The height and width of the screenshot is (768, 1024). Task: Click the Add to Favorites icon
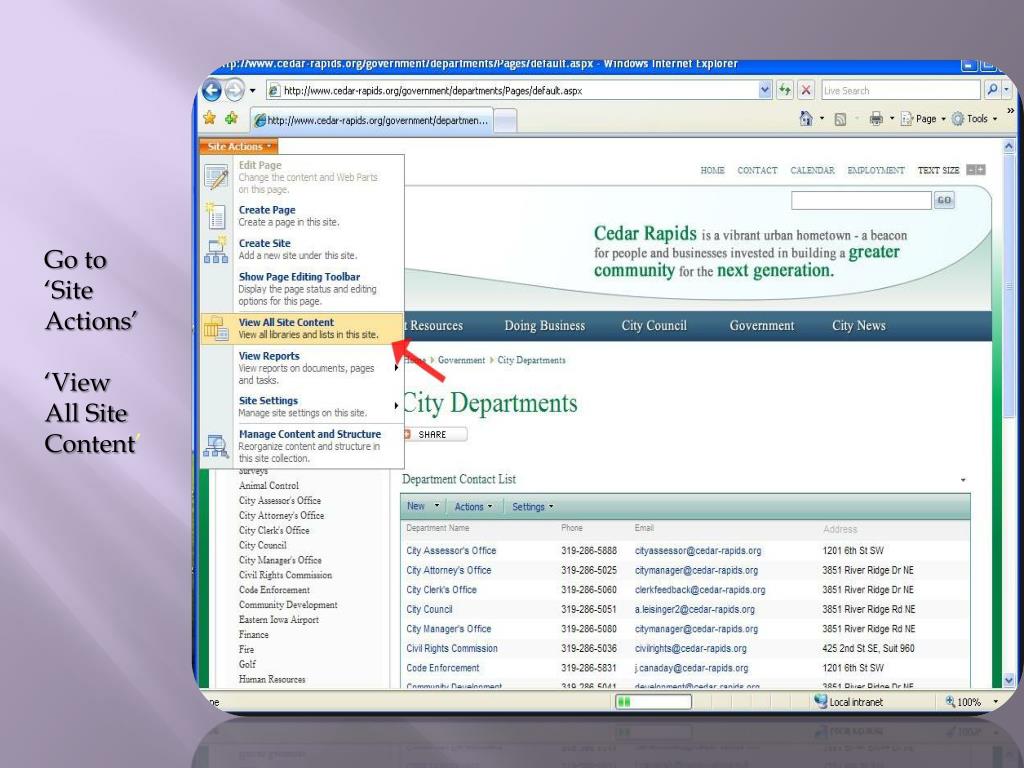[231, 118]
